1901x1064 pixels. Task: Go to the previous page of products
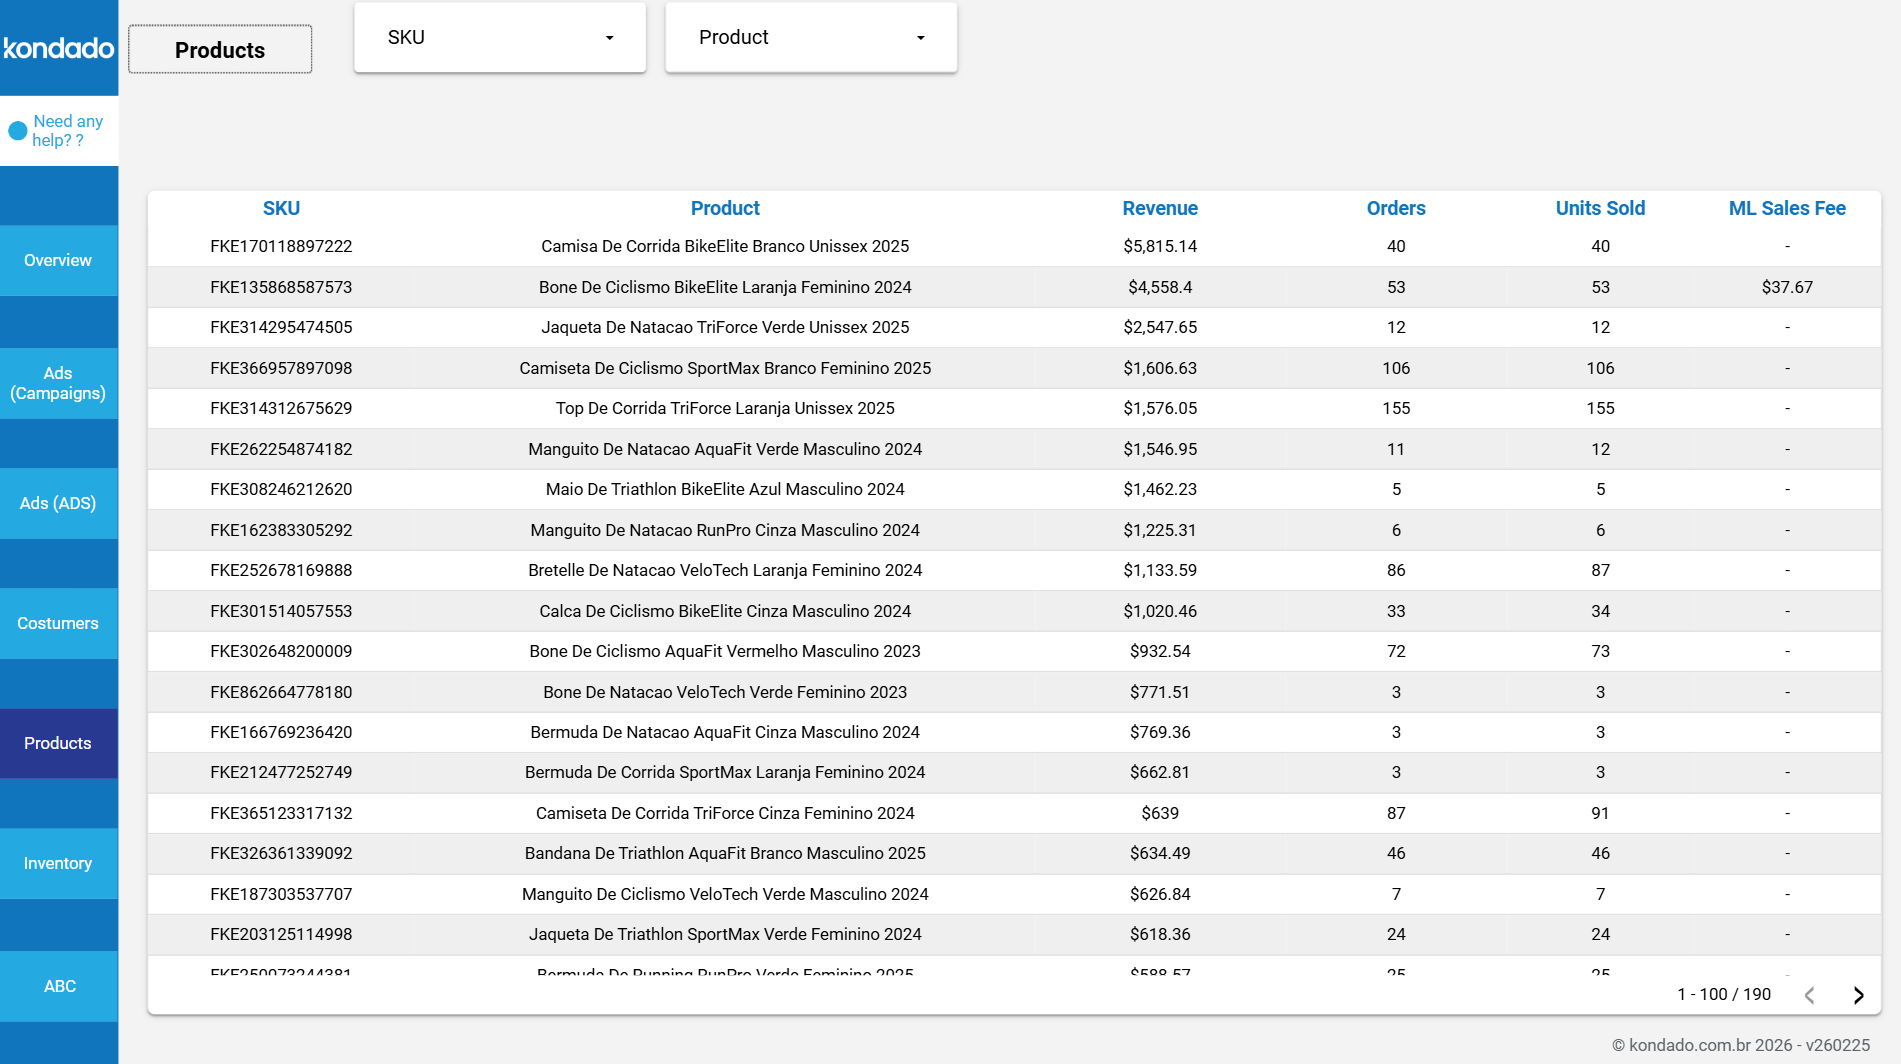coord(1810,995)
